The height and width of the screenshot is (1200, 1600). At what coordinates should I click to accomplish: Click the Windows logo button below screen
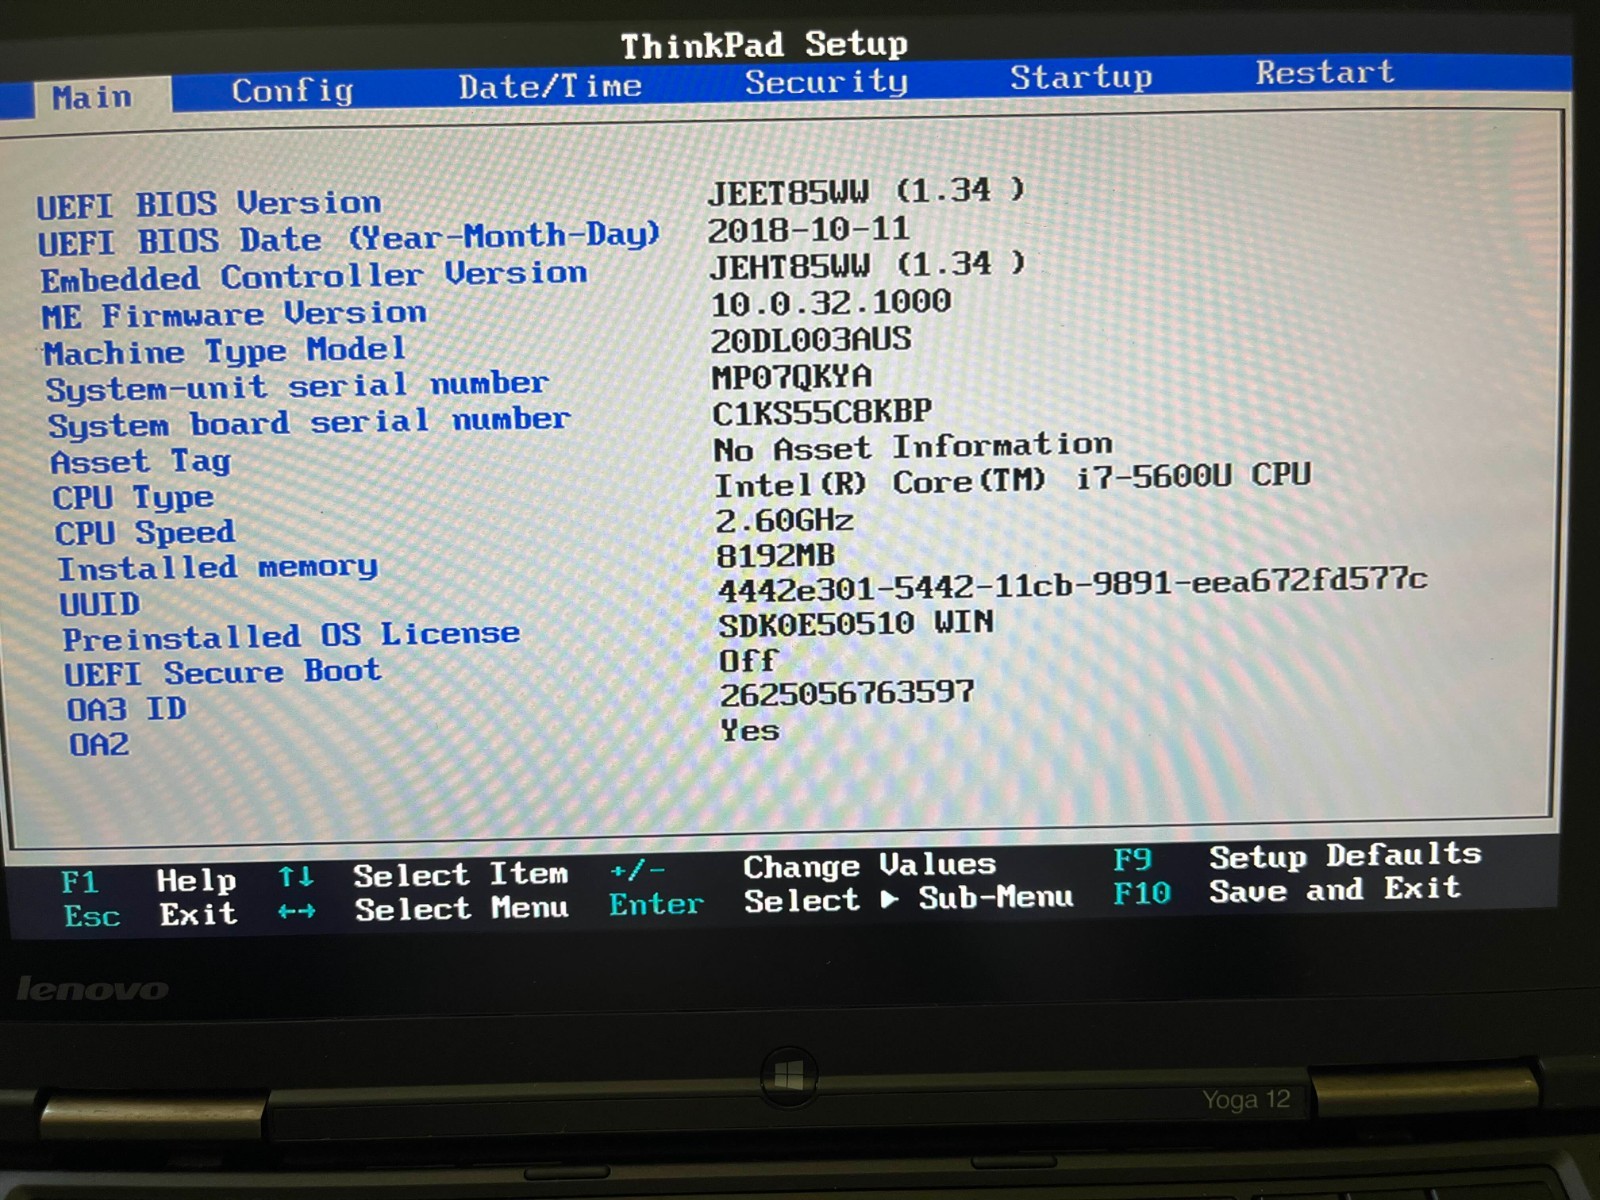(789, 1076)
